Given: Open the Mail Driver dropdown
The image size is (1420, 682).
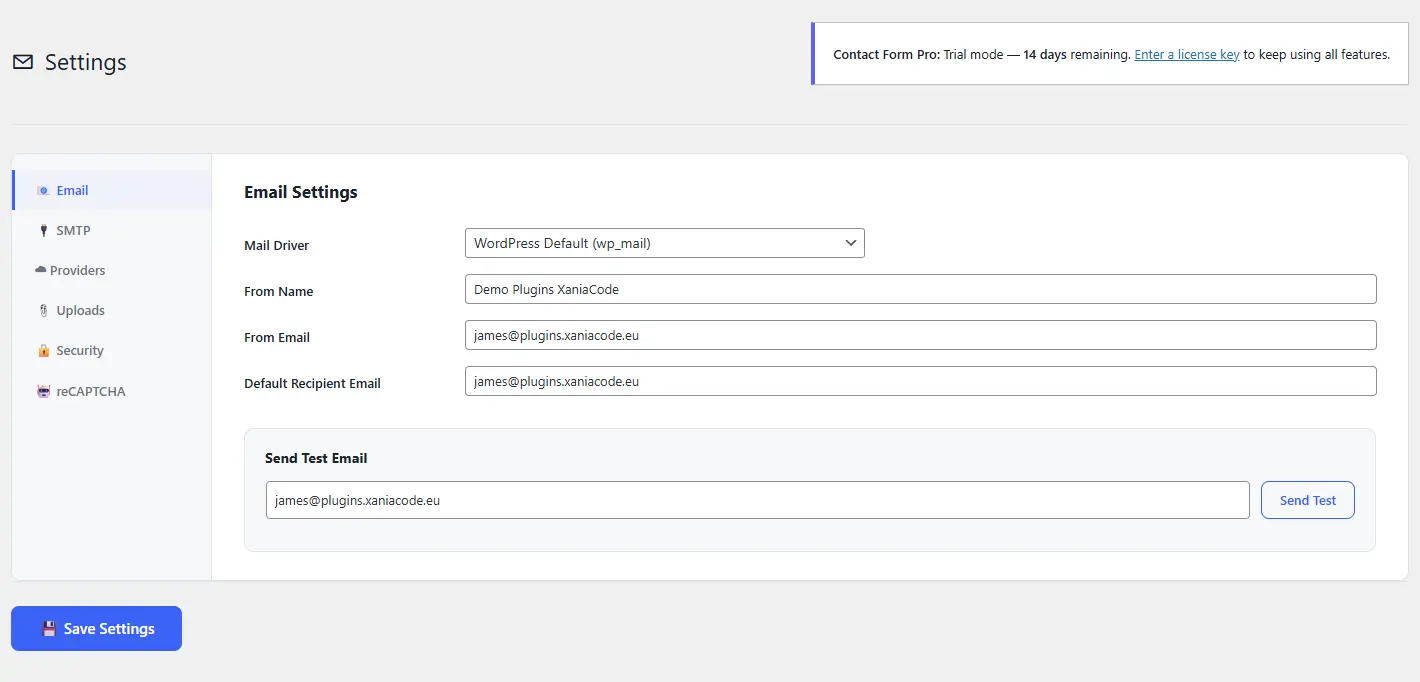Looking at the screenshot, I should tap(665, 243).
